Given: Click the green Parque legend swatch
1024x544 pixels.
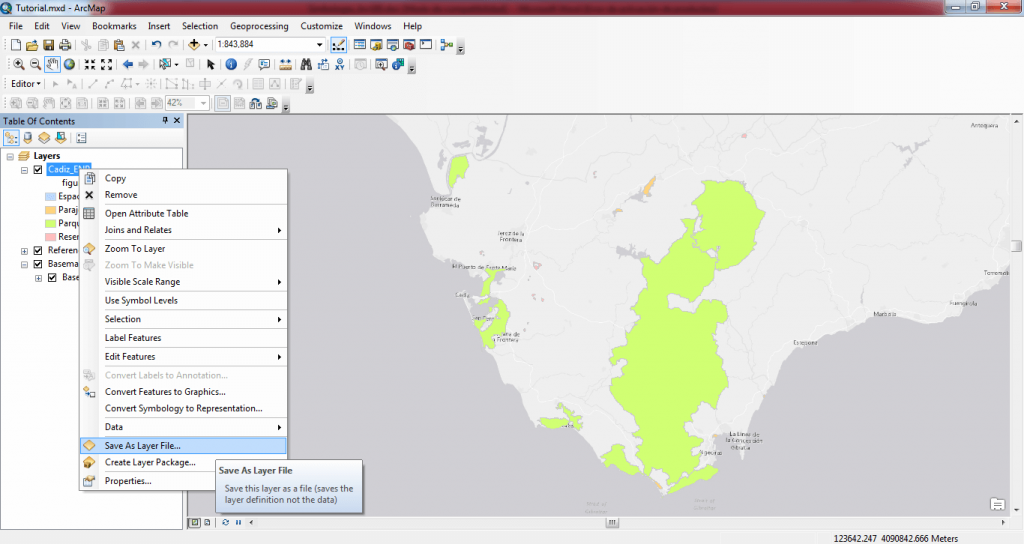Looking at the screenshot, I should [51, 224].
